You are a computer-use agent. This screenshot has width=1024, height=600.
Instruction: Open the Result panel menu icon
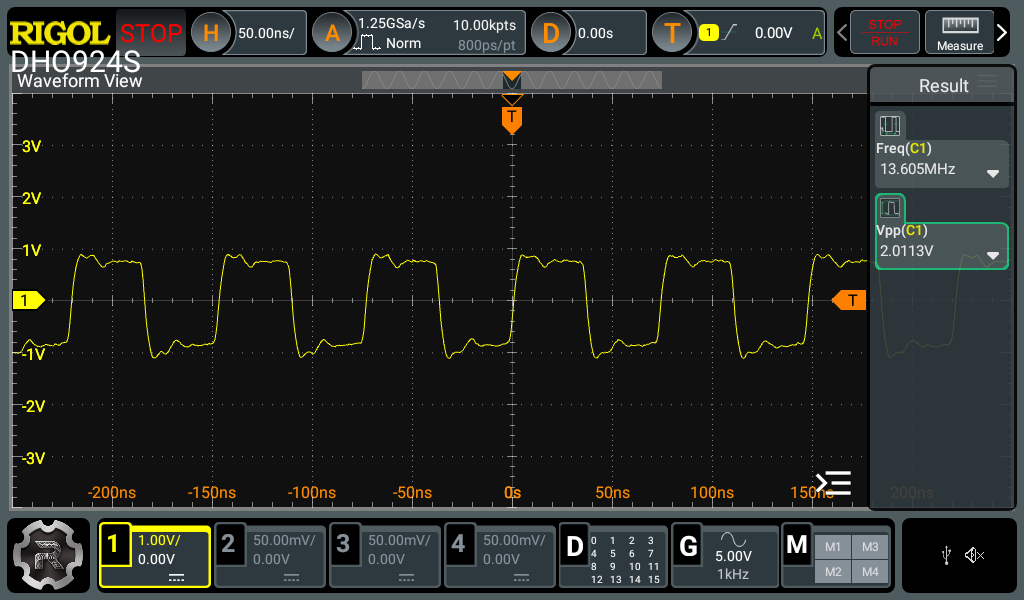coord(987,81)
